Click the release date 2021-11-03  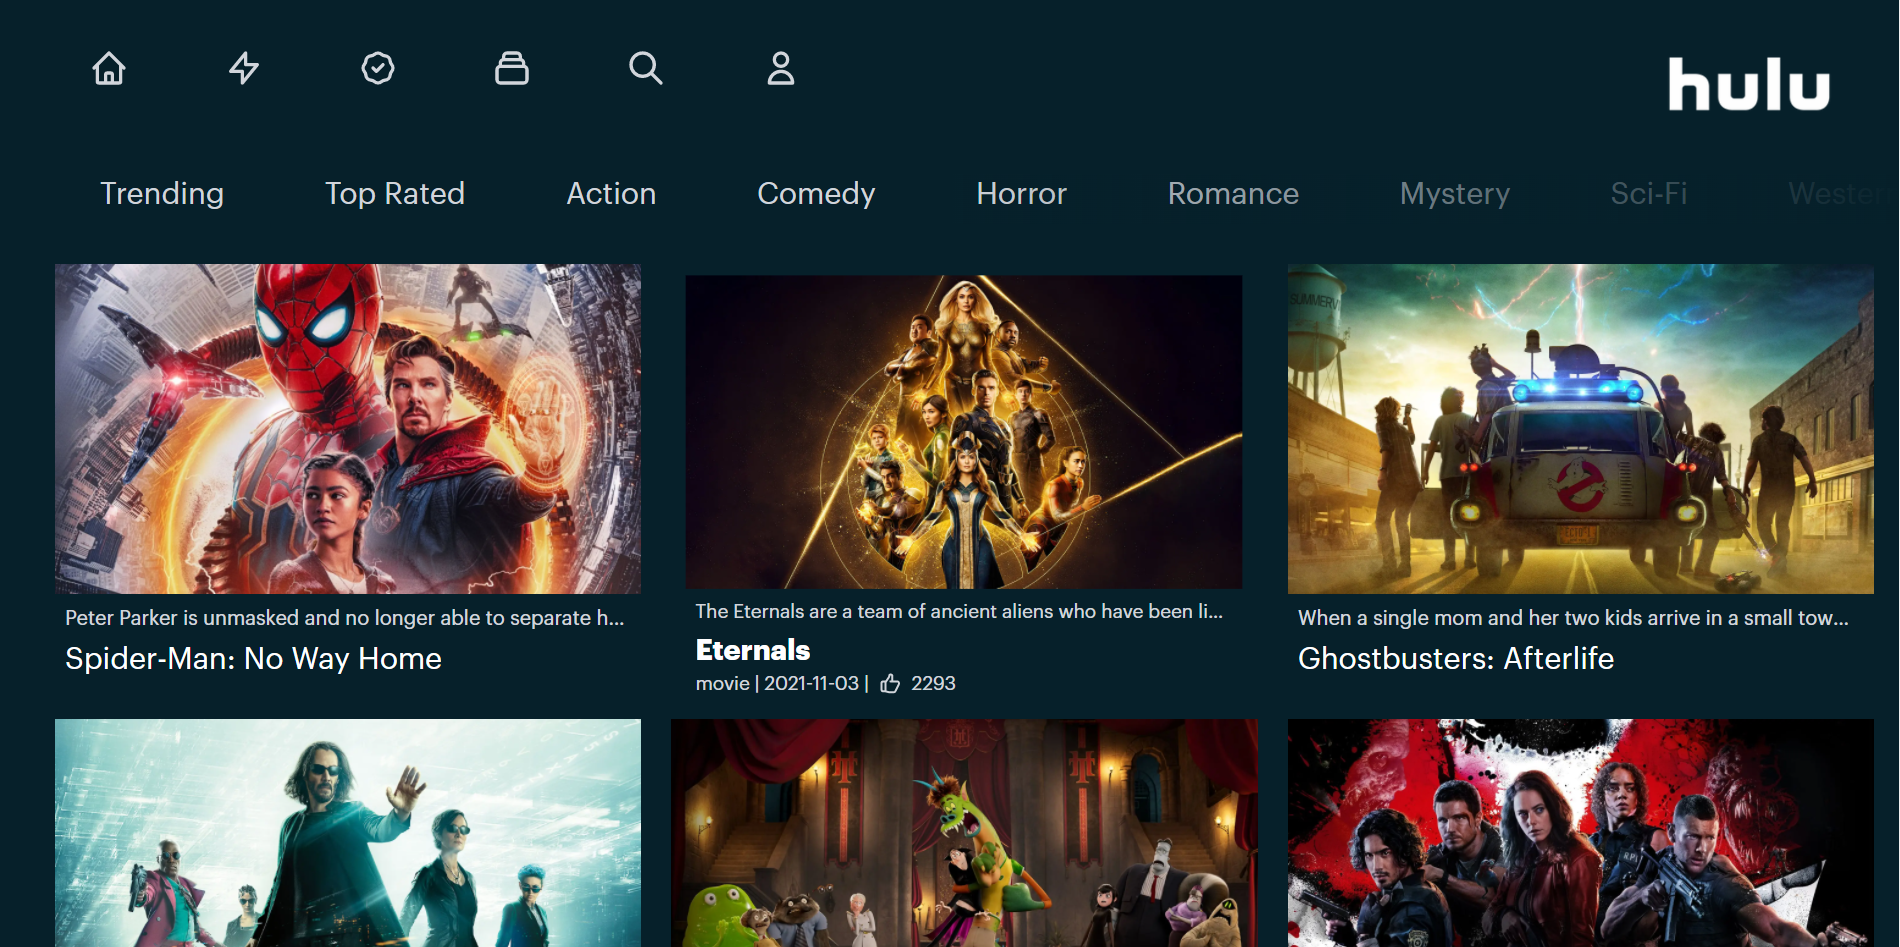pyautogui.click(x=811, y=683)
